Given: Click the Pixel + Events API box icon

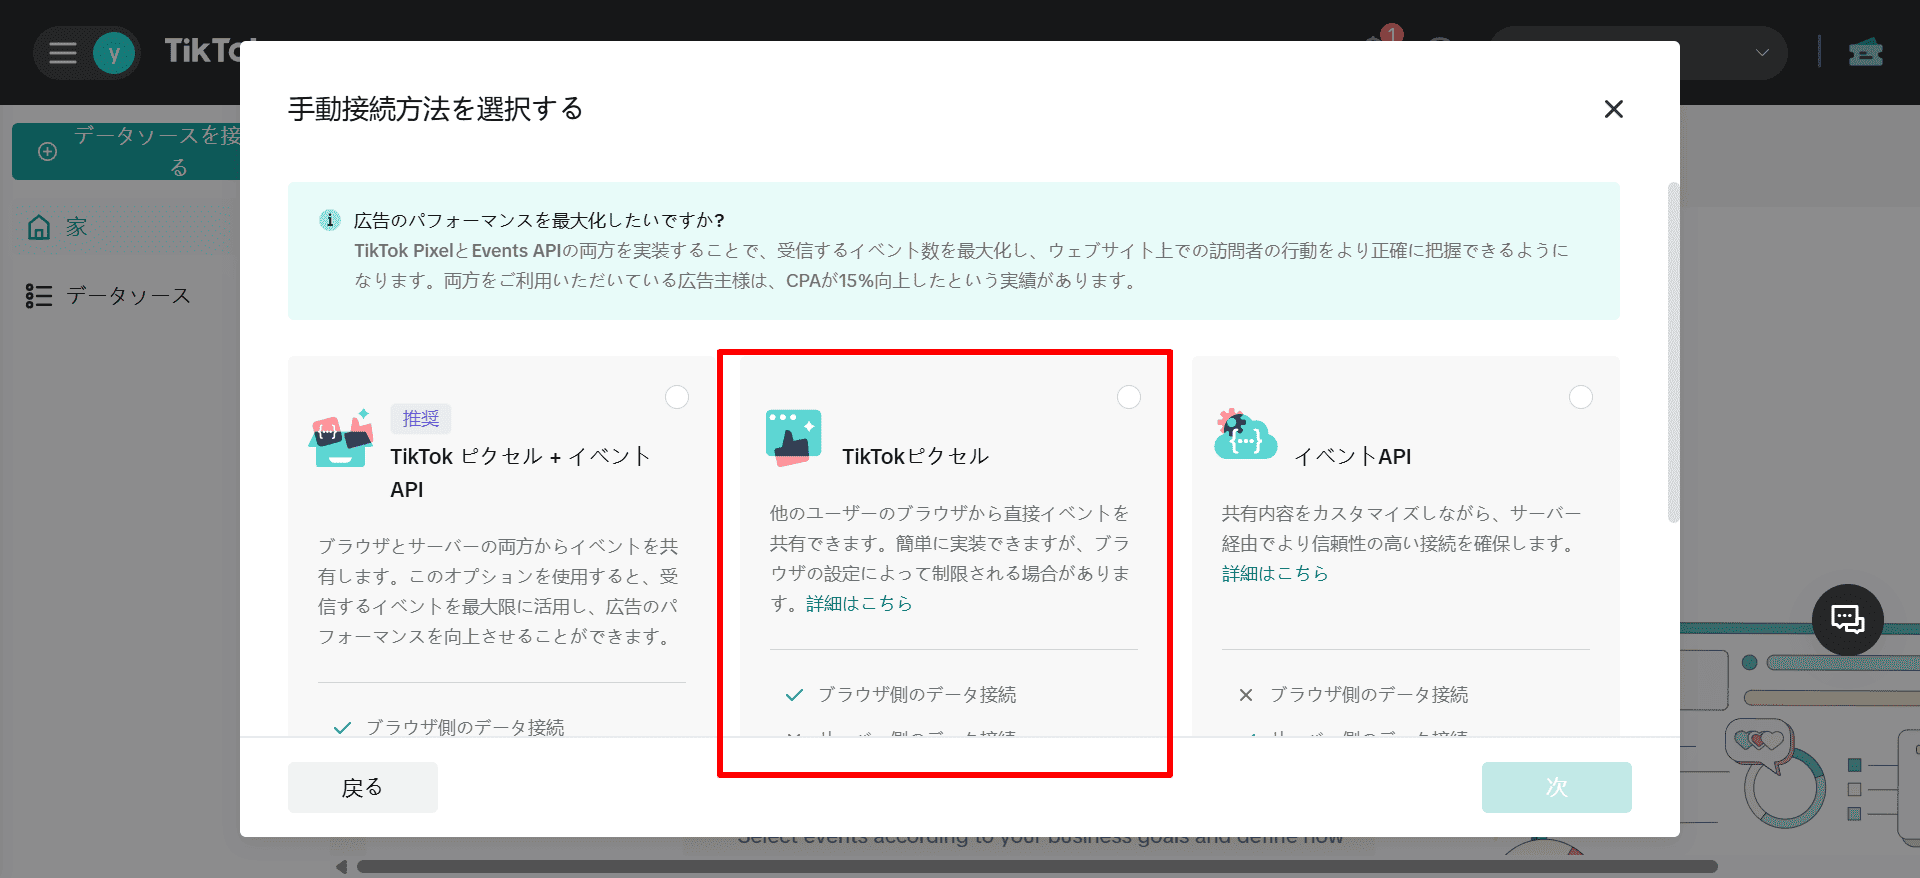Looking at the screenshot, I should [342, 438].
